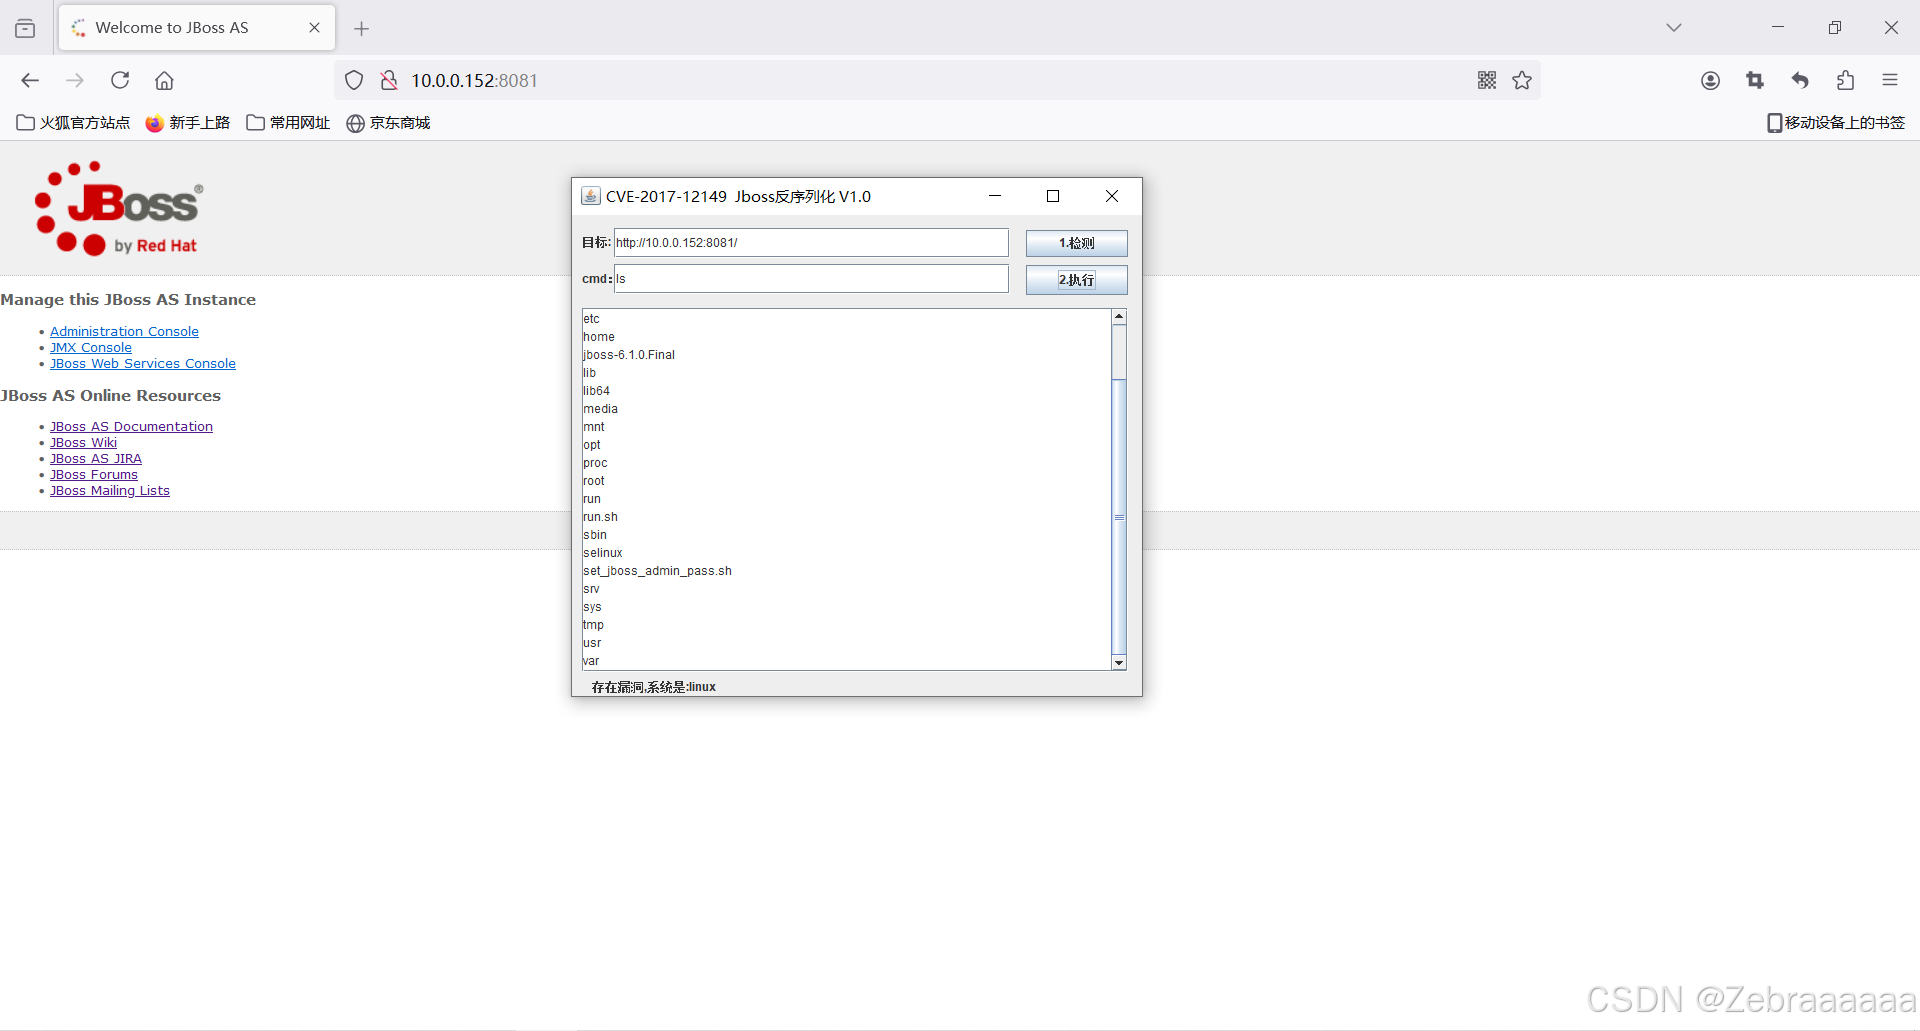Open the 新手上路 bookmark

point(188,123)
